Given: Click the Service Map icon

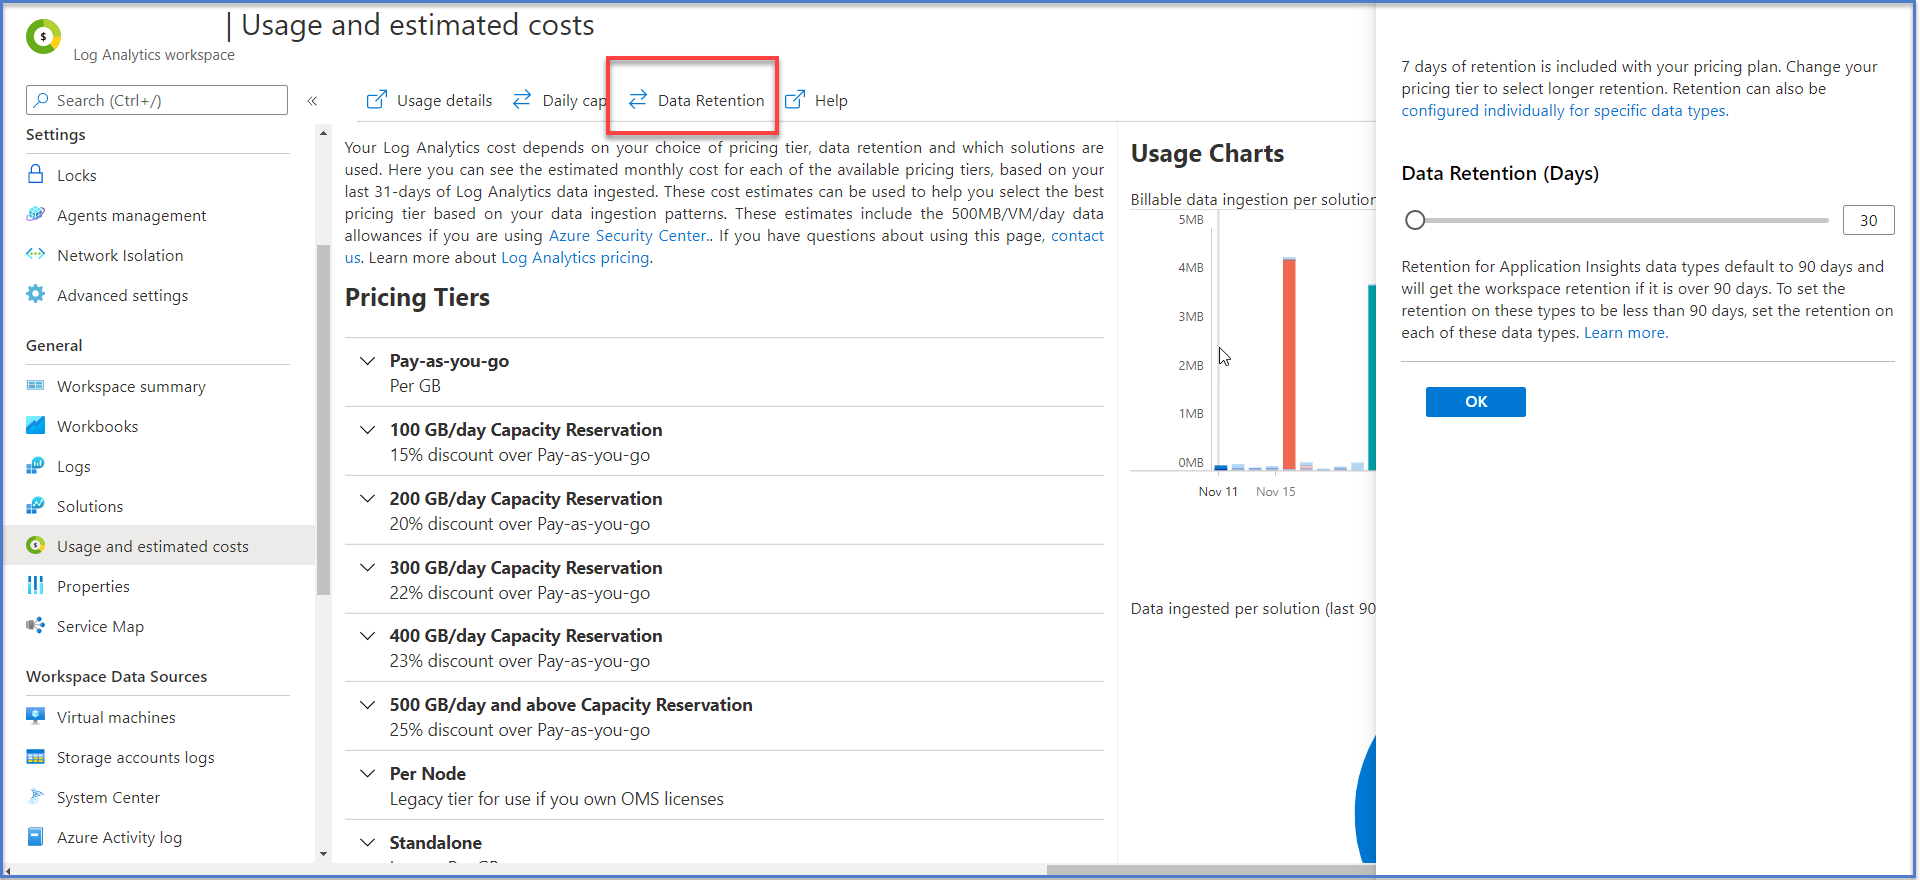Looking at the screenshot, I should (x=36, y=626).
